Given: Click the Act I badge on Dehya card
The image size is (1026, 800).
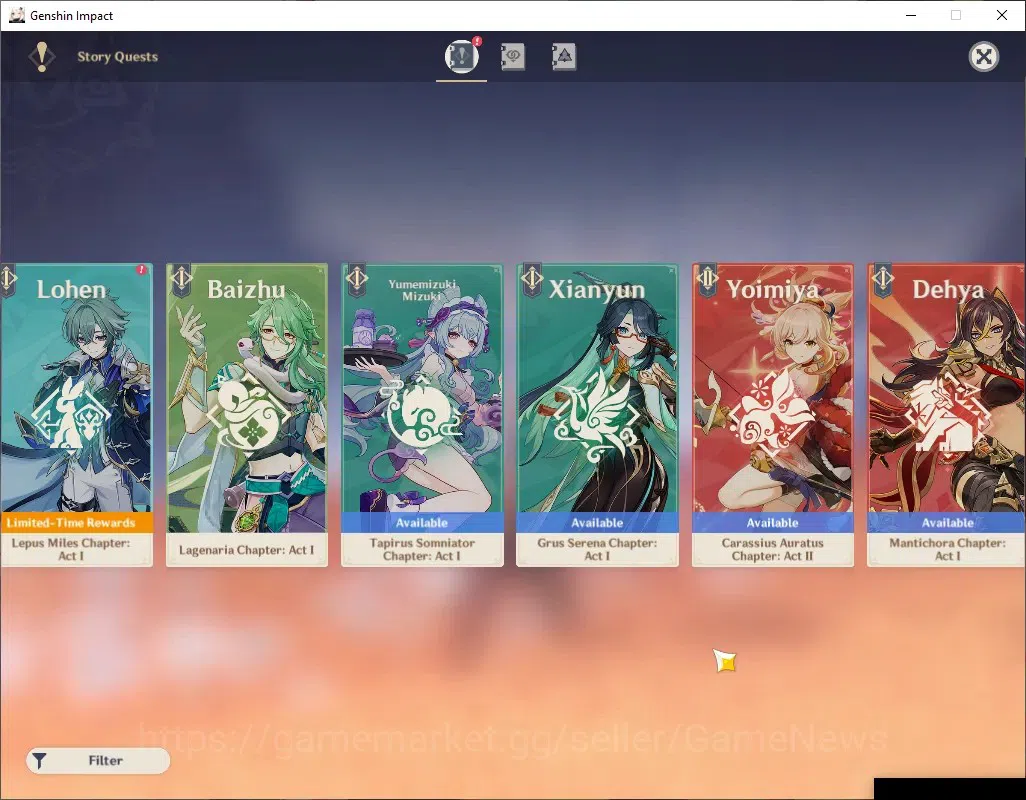Looking at the screenshot, I should coord(883,279).
